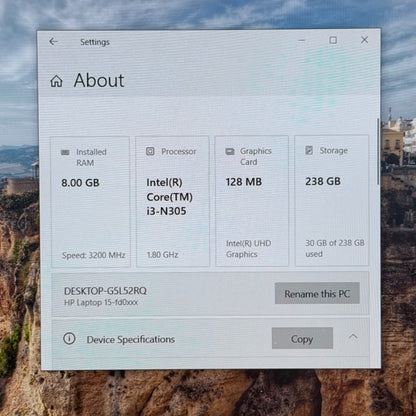Click the Installed RAM chip icon
The width and height of the screenshot is (416, 416).
click(x=65, y=152)
